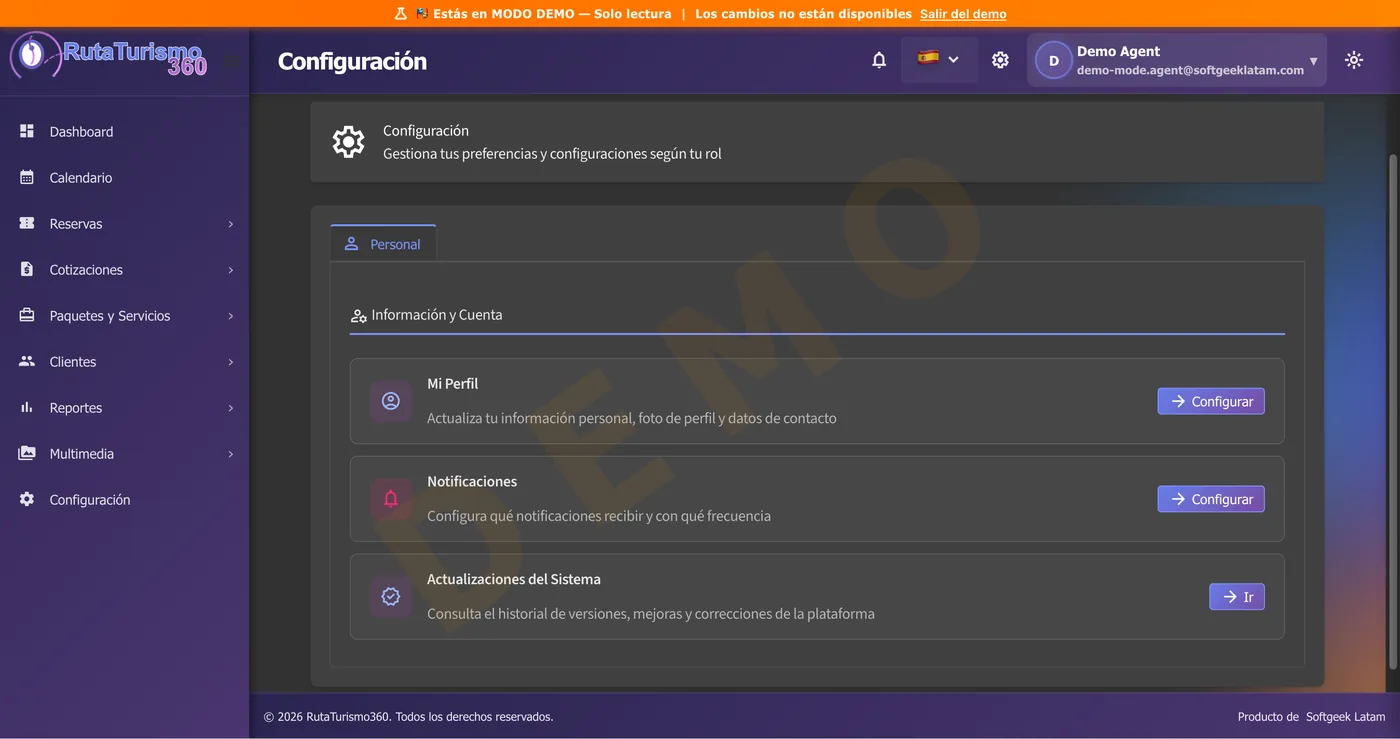Click the Actualizaciones del Sistema badge icon
This screenshot has height=739, width=1400.
click(x=391, y=597)
